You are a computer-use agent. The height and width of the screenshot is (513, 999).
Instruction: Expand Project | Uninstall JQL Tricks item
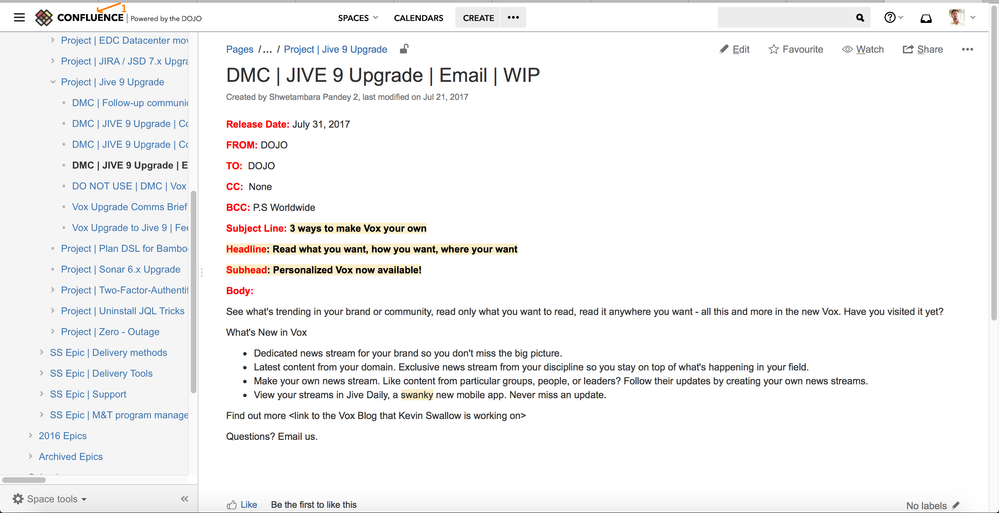[x=53, y=311]
